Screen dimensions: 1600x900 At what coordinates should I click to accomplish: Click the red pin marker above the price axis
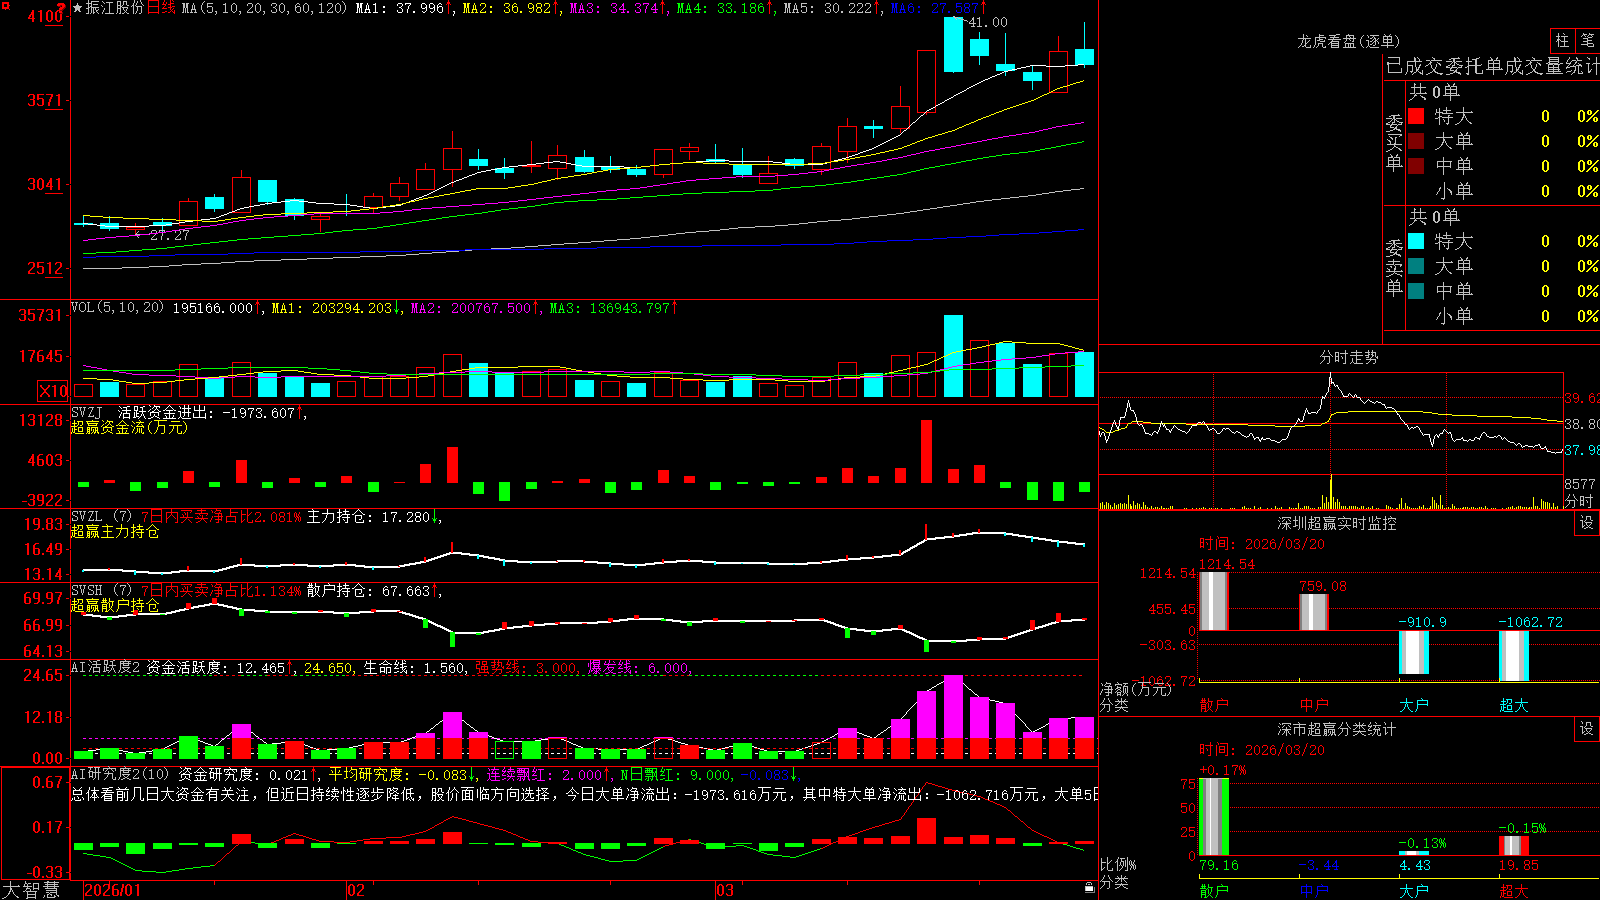(62, 8)
